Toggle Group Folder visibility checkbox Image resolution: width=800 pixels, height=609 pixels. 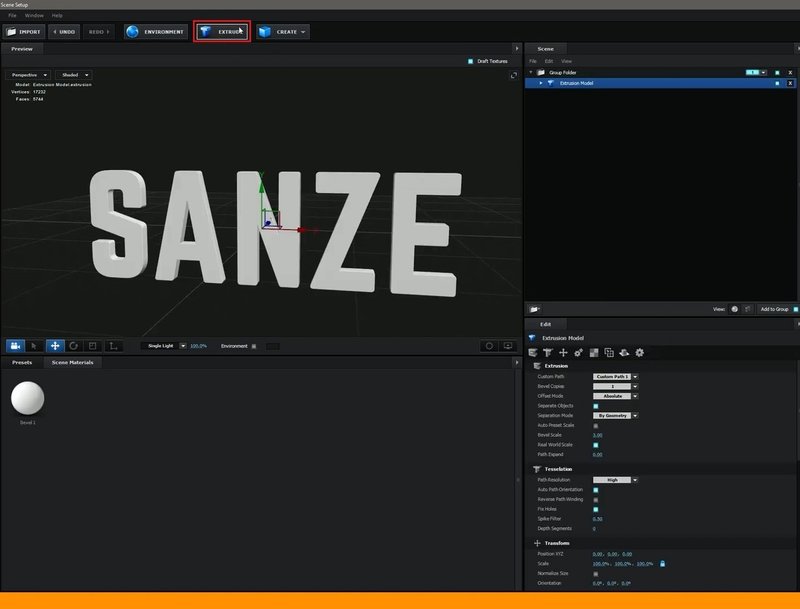[777, 73]
